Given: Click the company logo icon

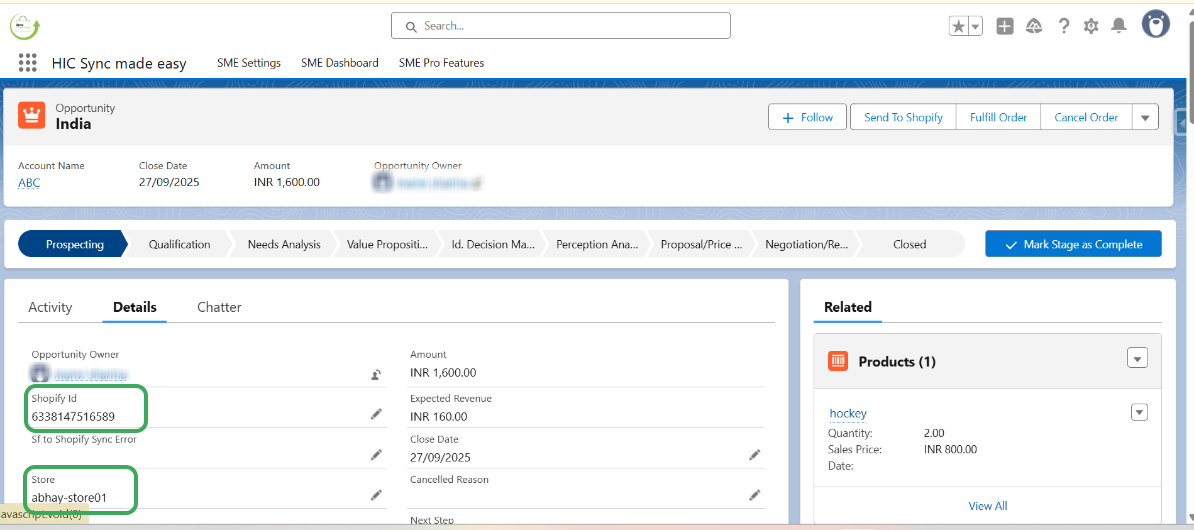Looking at the screenshot, I should [24, 26].
